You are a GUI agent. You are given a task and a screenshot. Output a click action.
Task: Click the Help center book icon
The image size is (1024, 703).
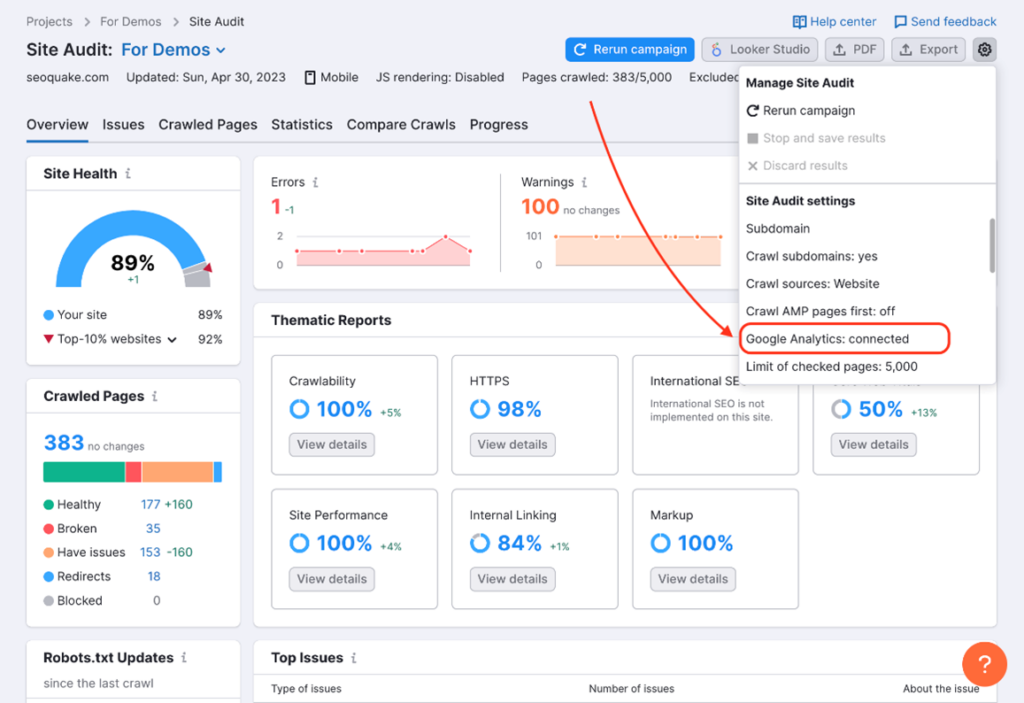click(799, 22)
